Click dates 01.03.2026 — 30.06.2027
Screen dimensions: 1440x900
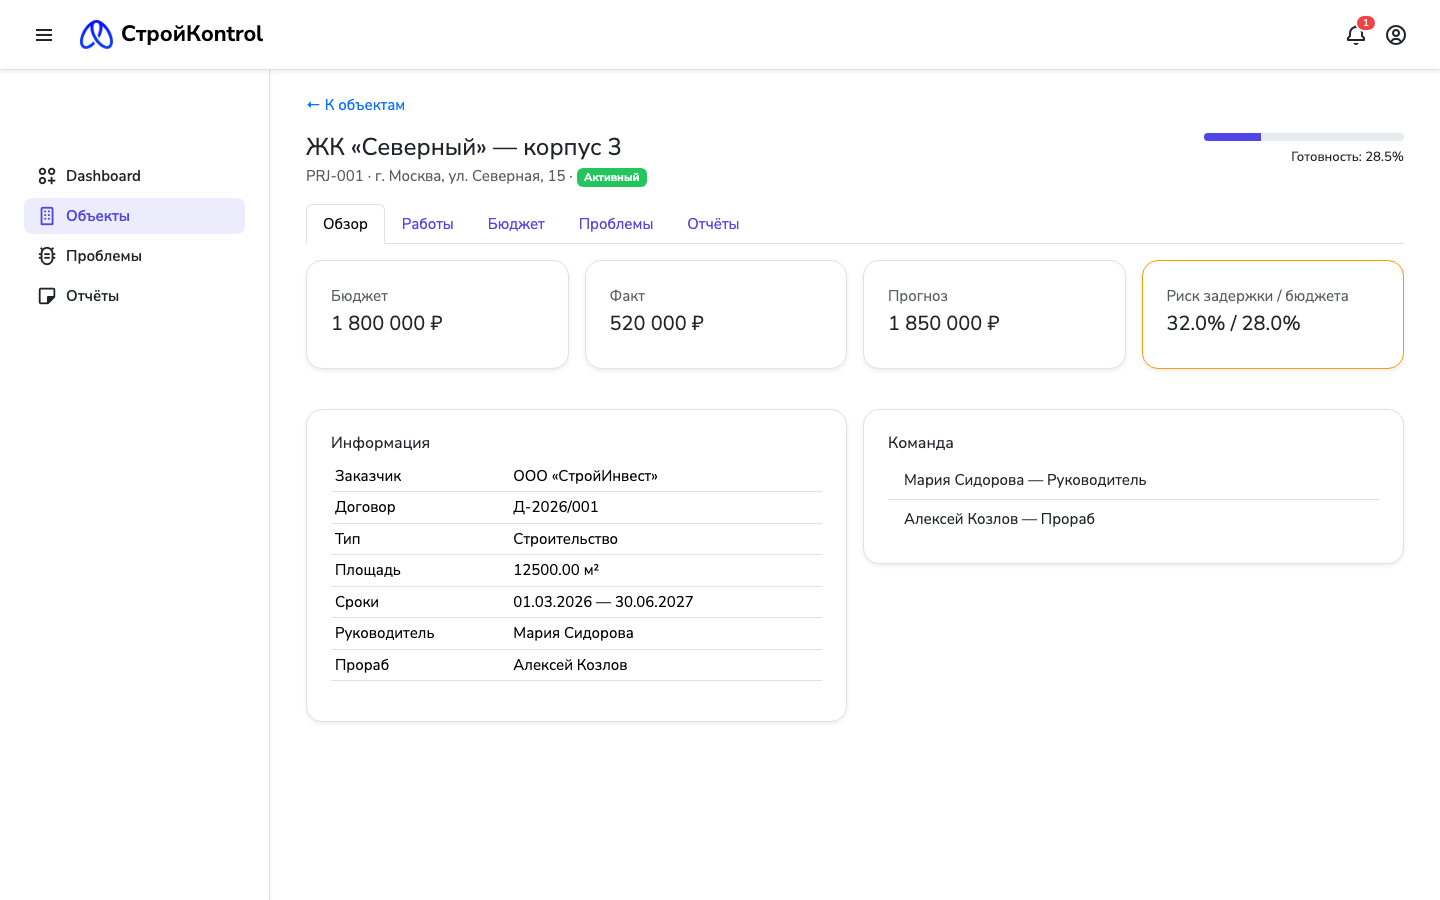pyautogui.click(x=603, y=602)
